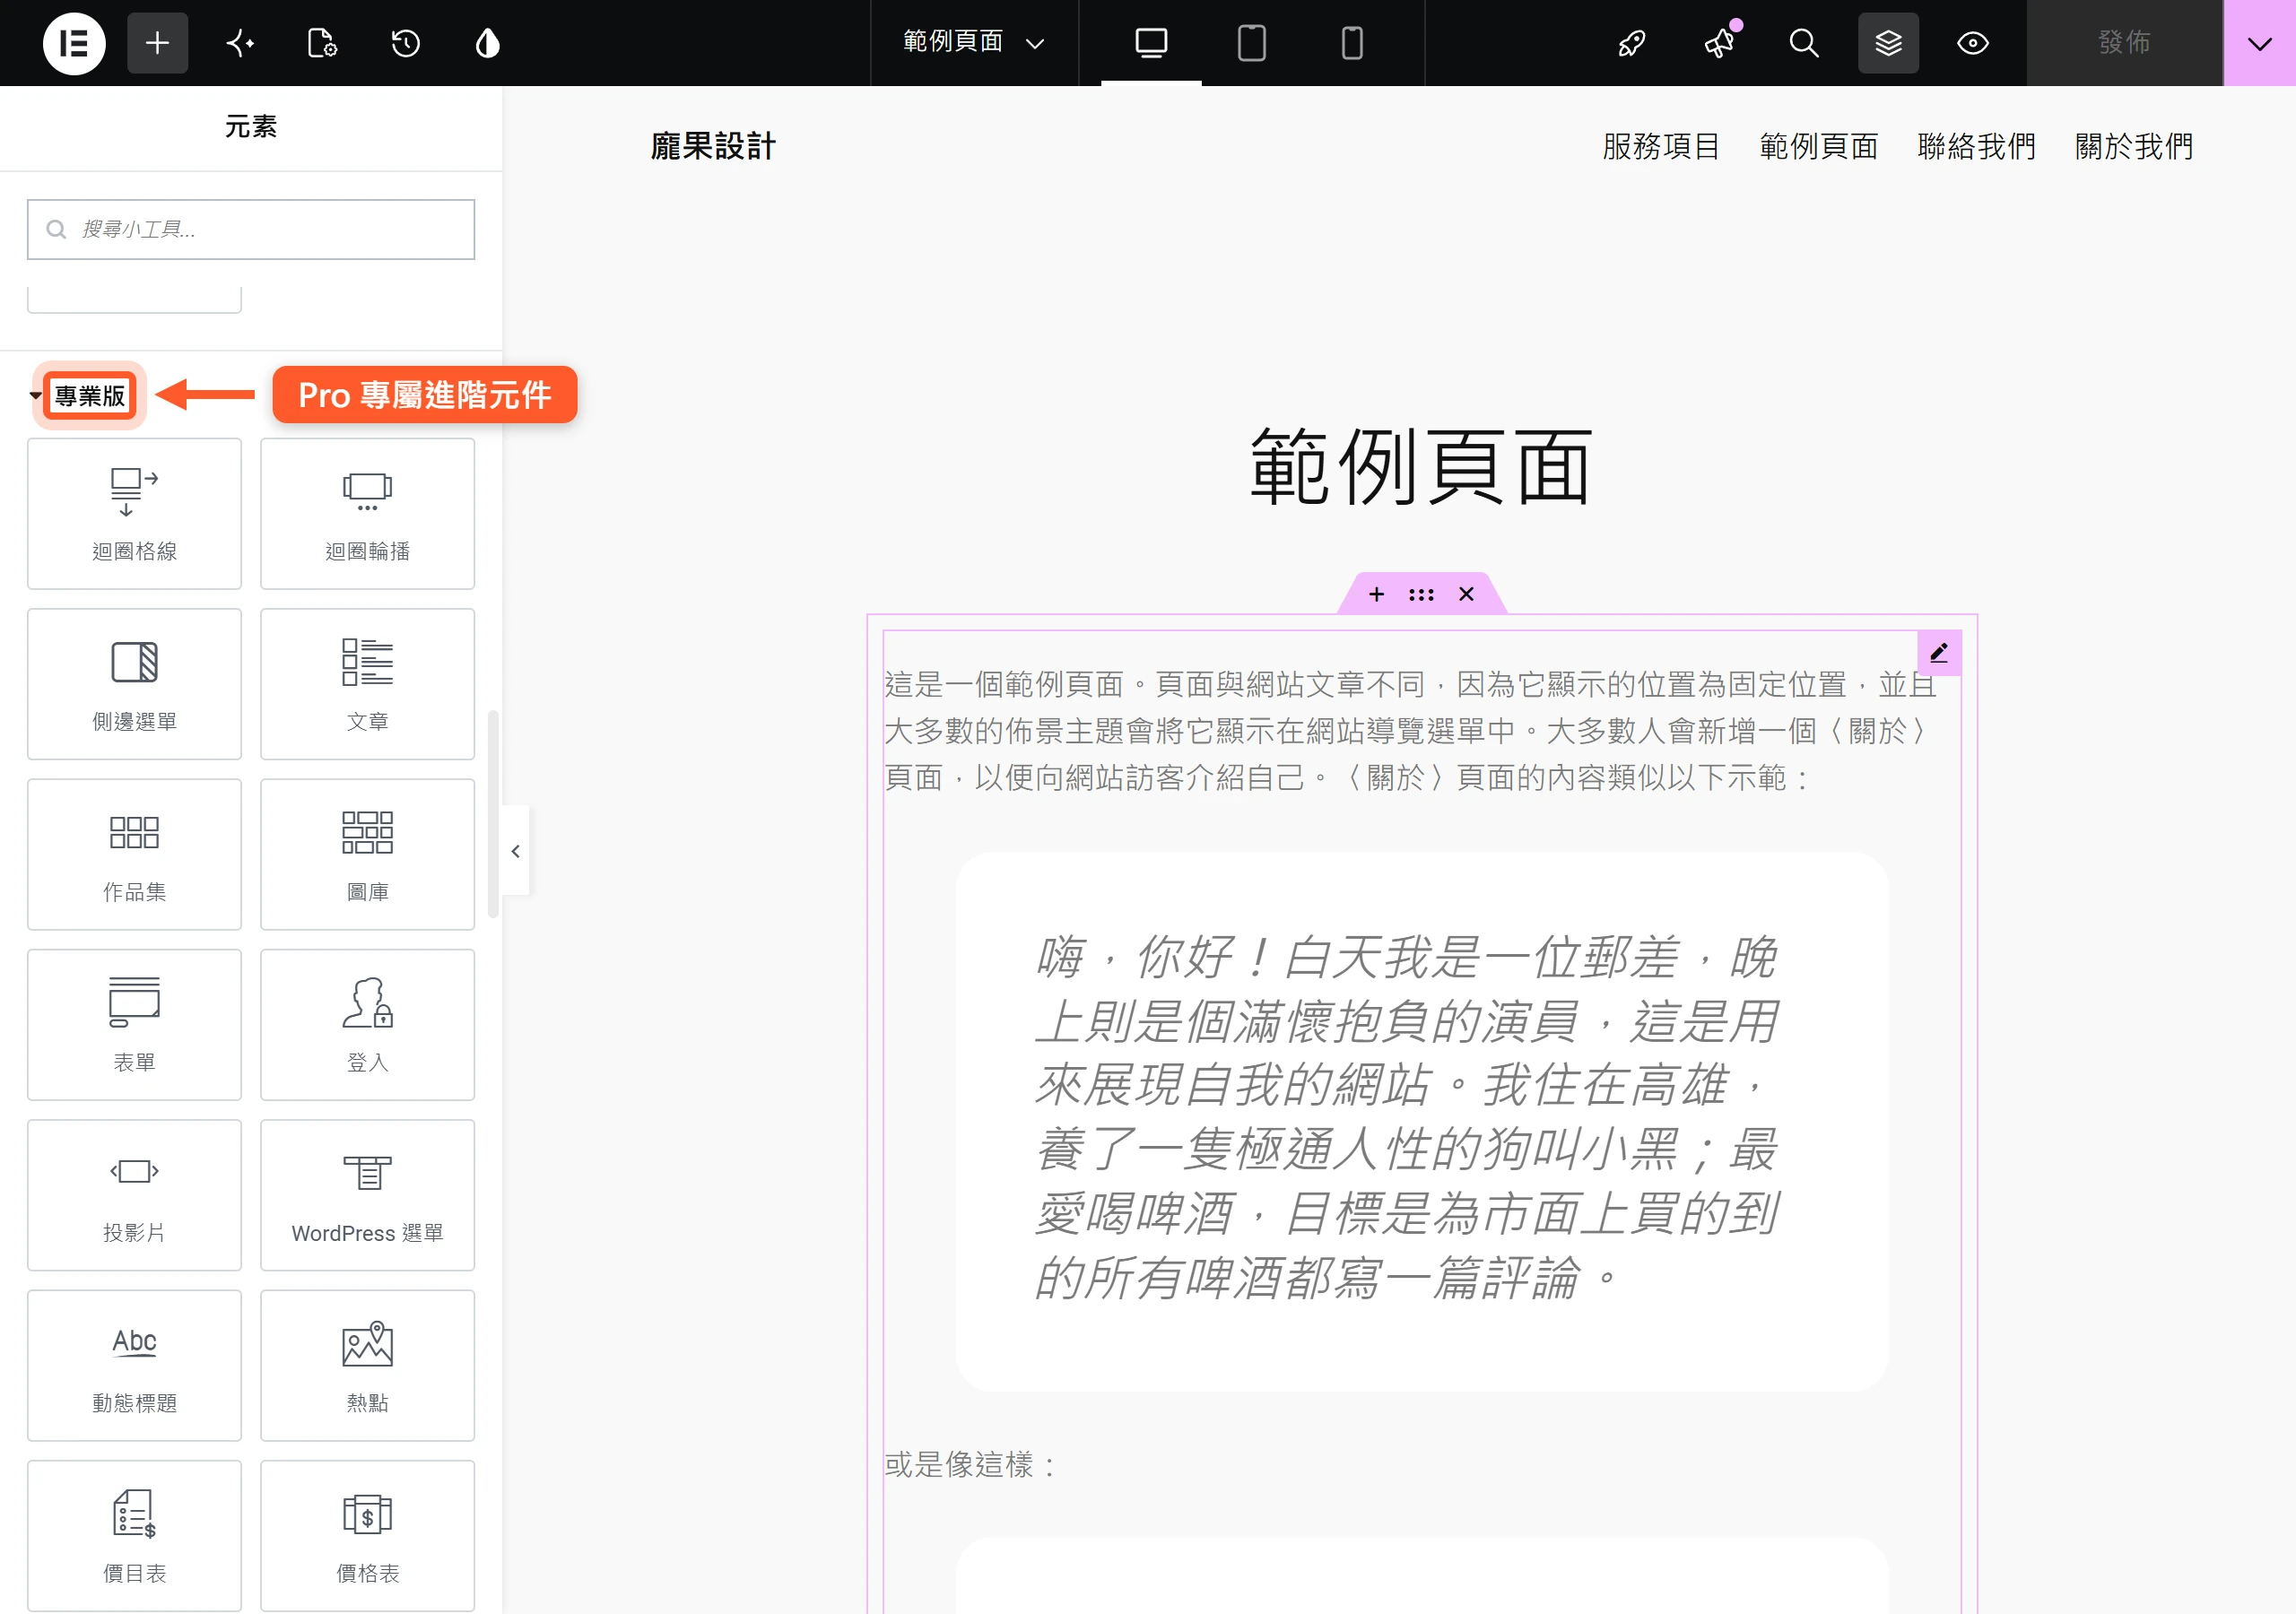Select the 迴圈輪播 widget
2296x1614 pixels.
(367, 514)
